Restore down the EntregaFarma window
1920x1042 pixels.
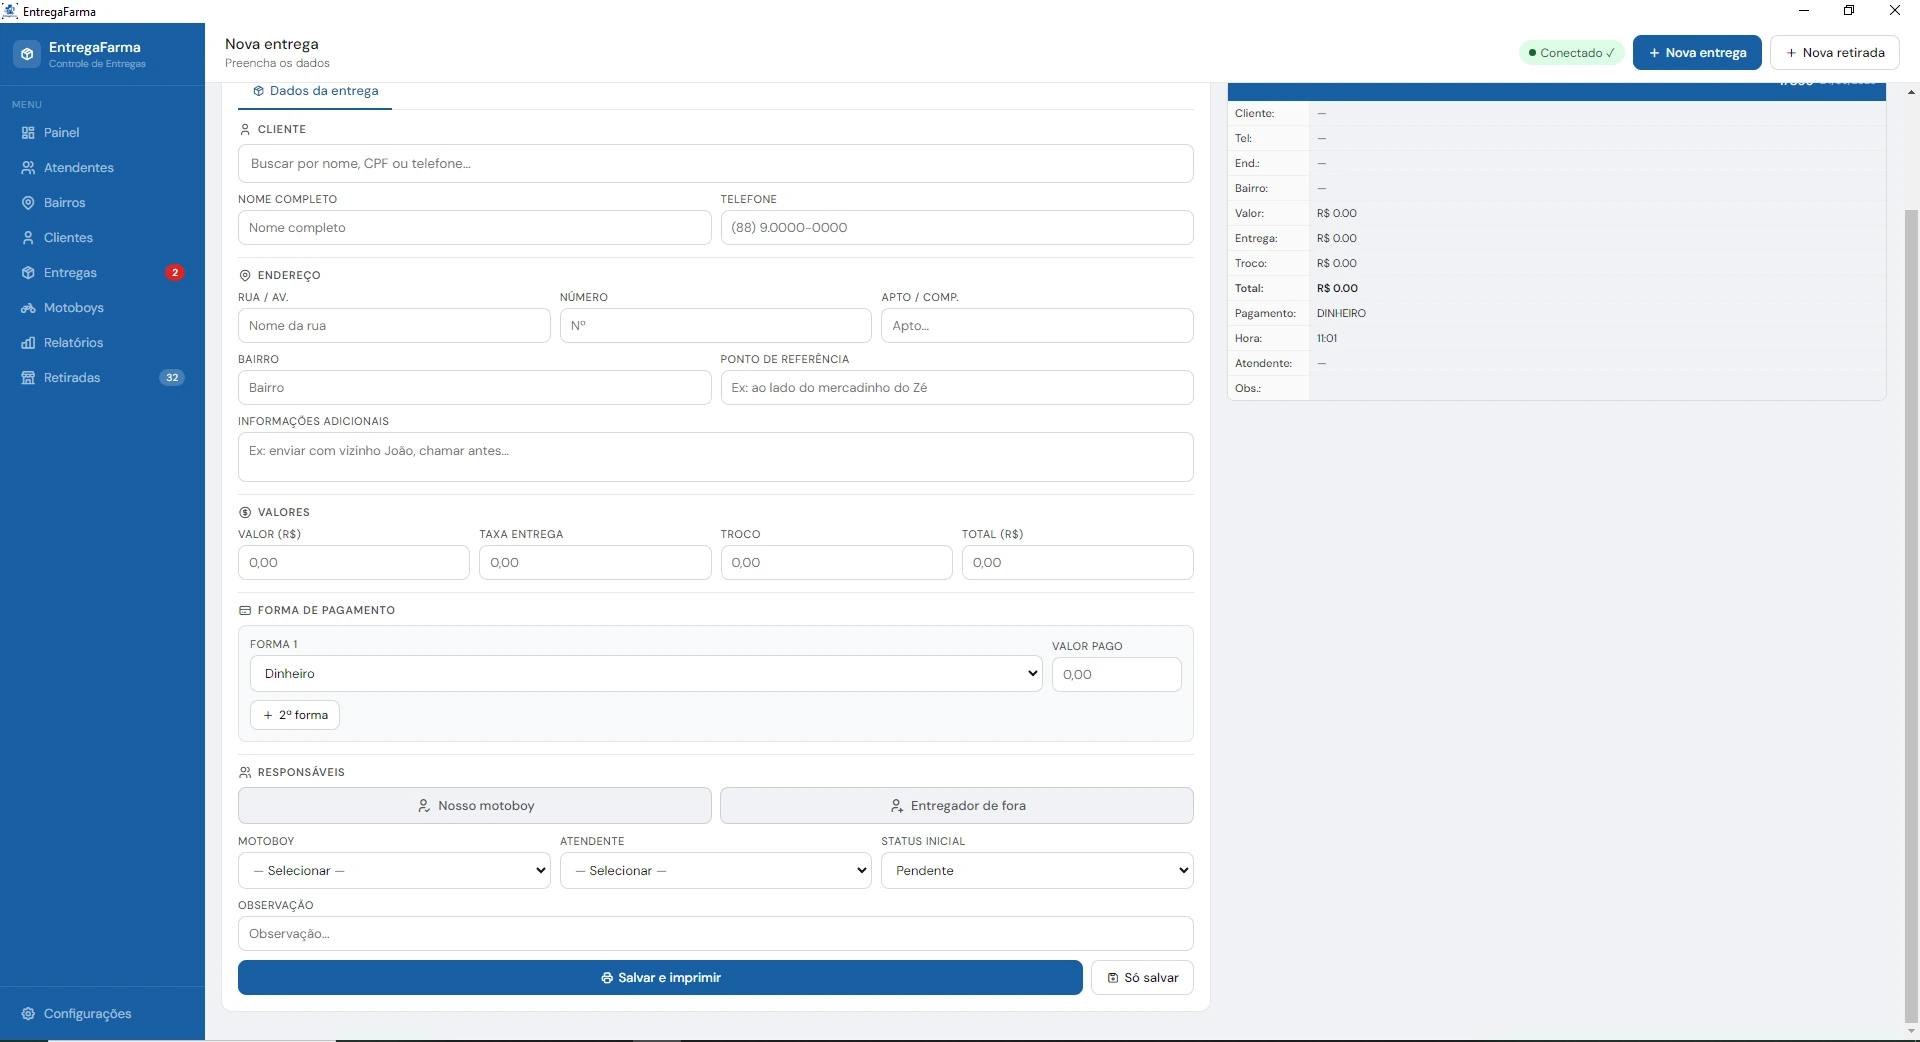(1849, 11)
